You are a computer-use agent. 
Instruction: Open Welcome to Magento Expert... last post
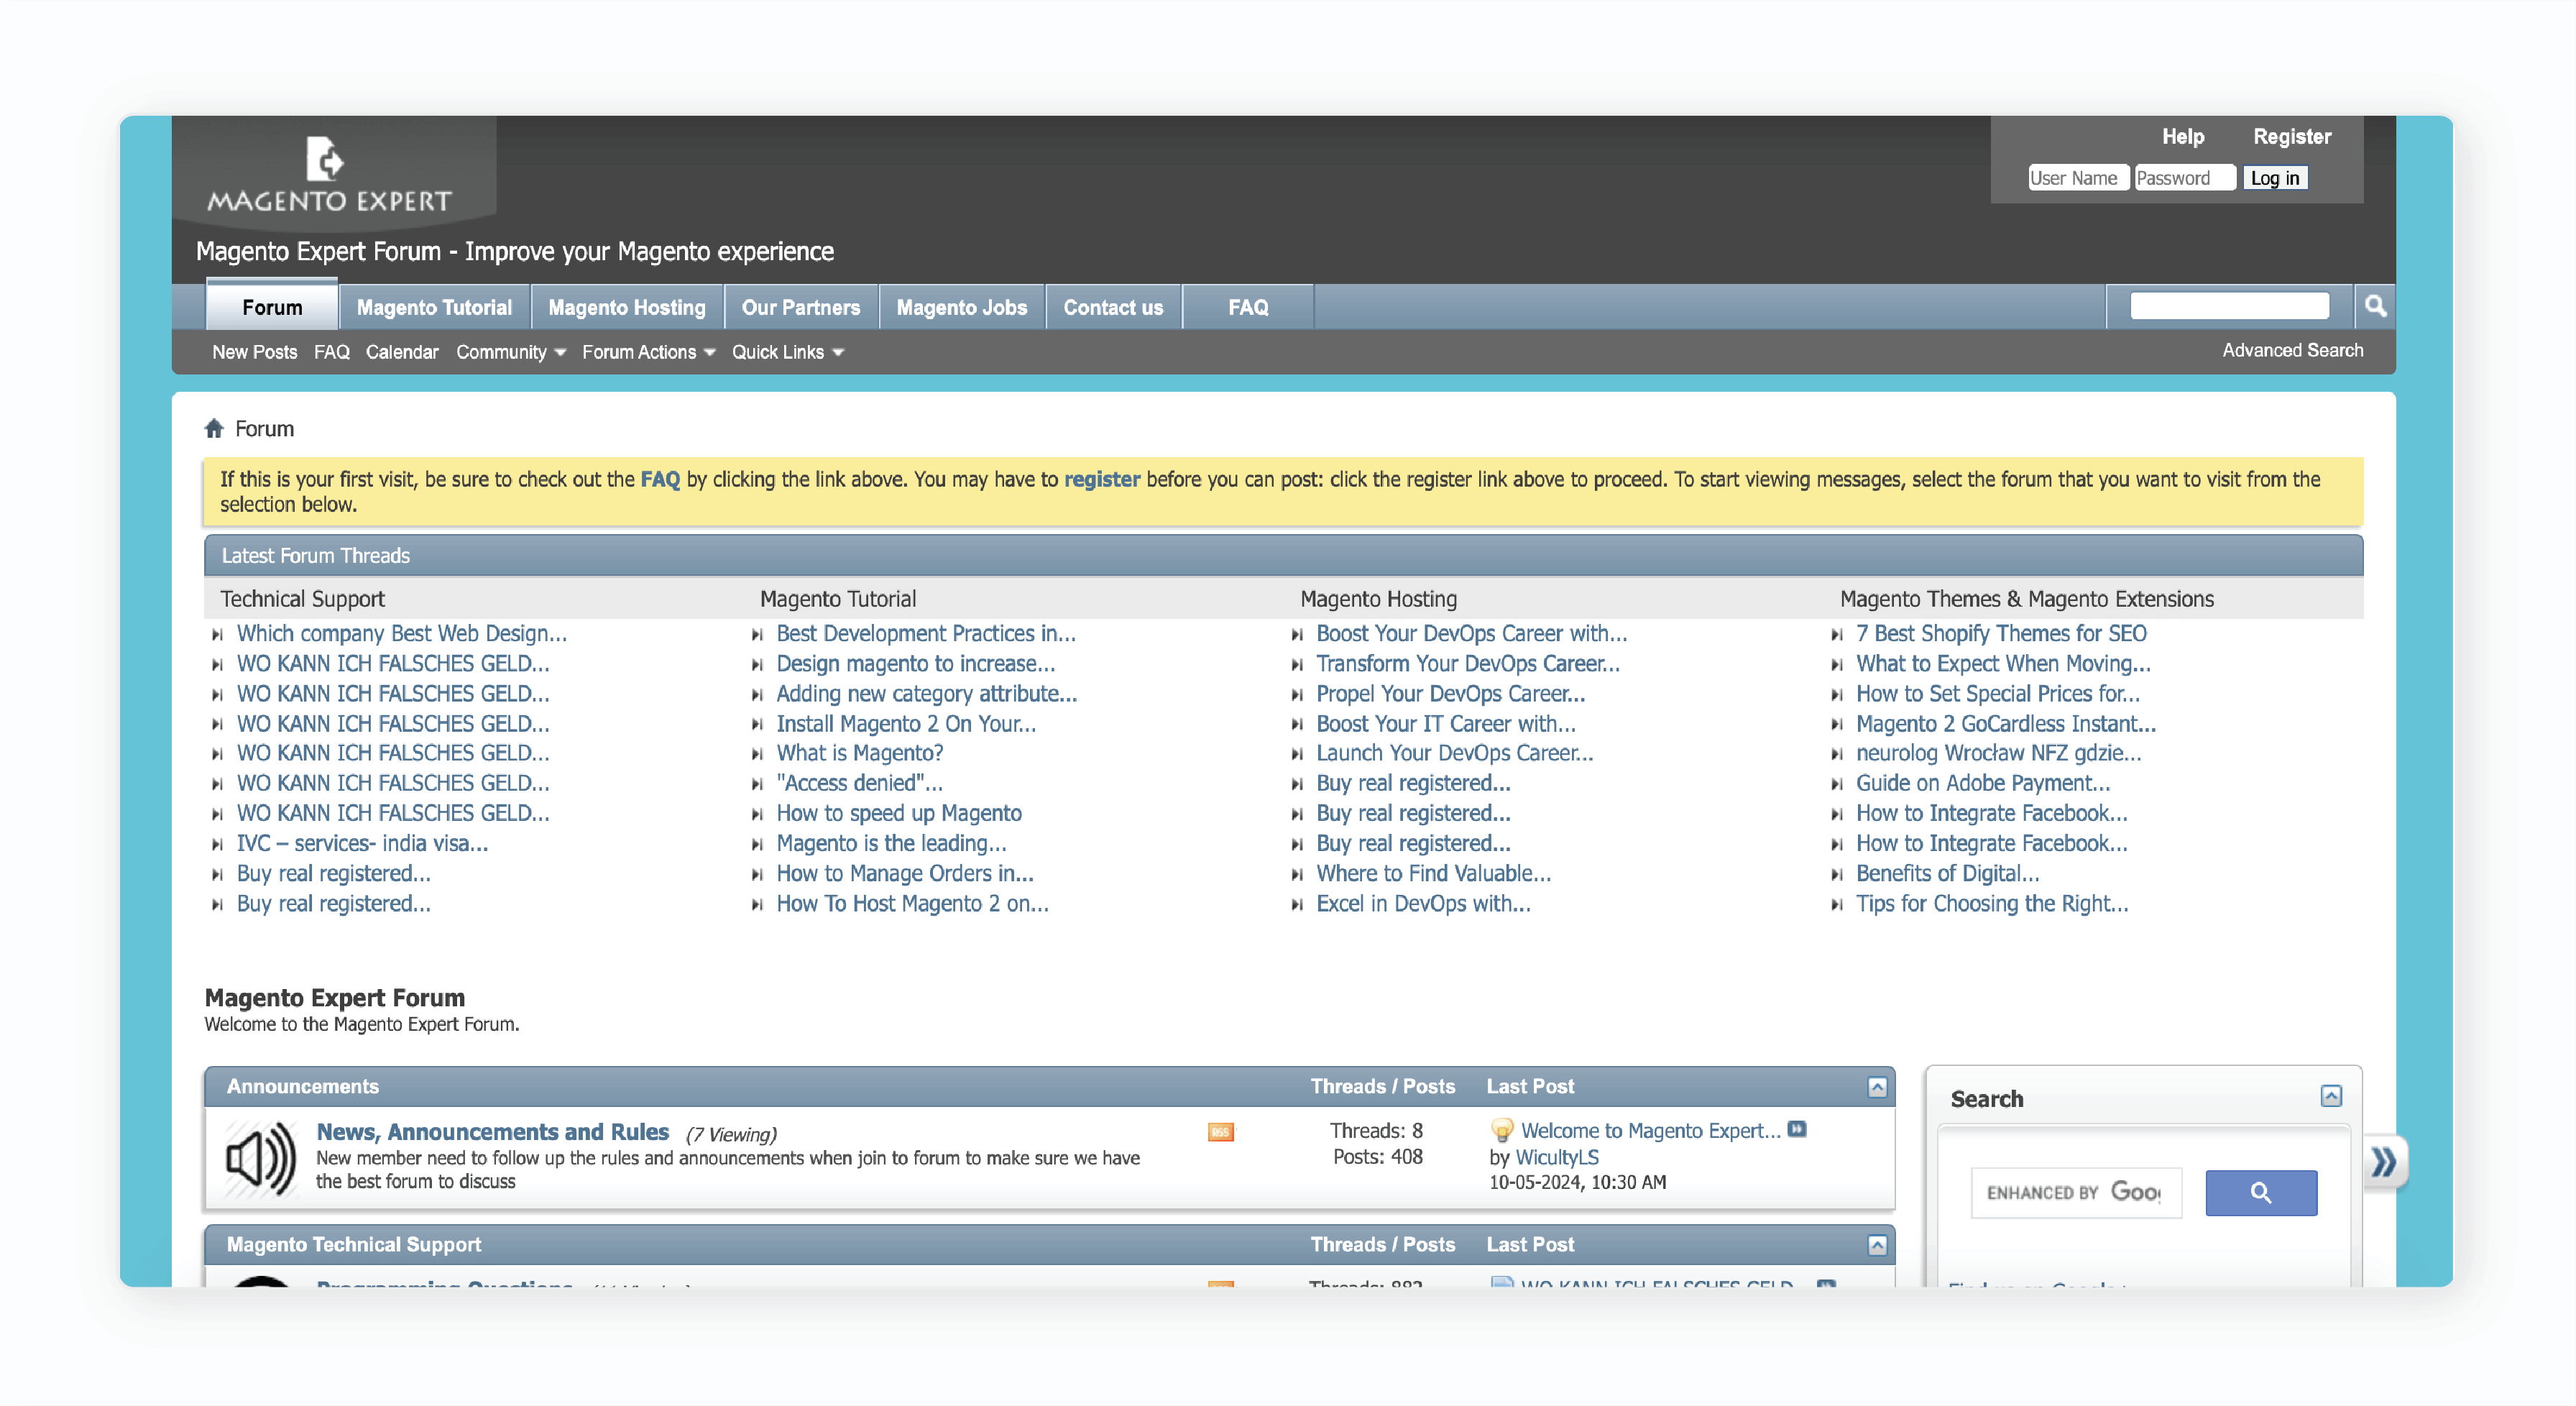coord(1650,1131)
